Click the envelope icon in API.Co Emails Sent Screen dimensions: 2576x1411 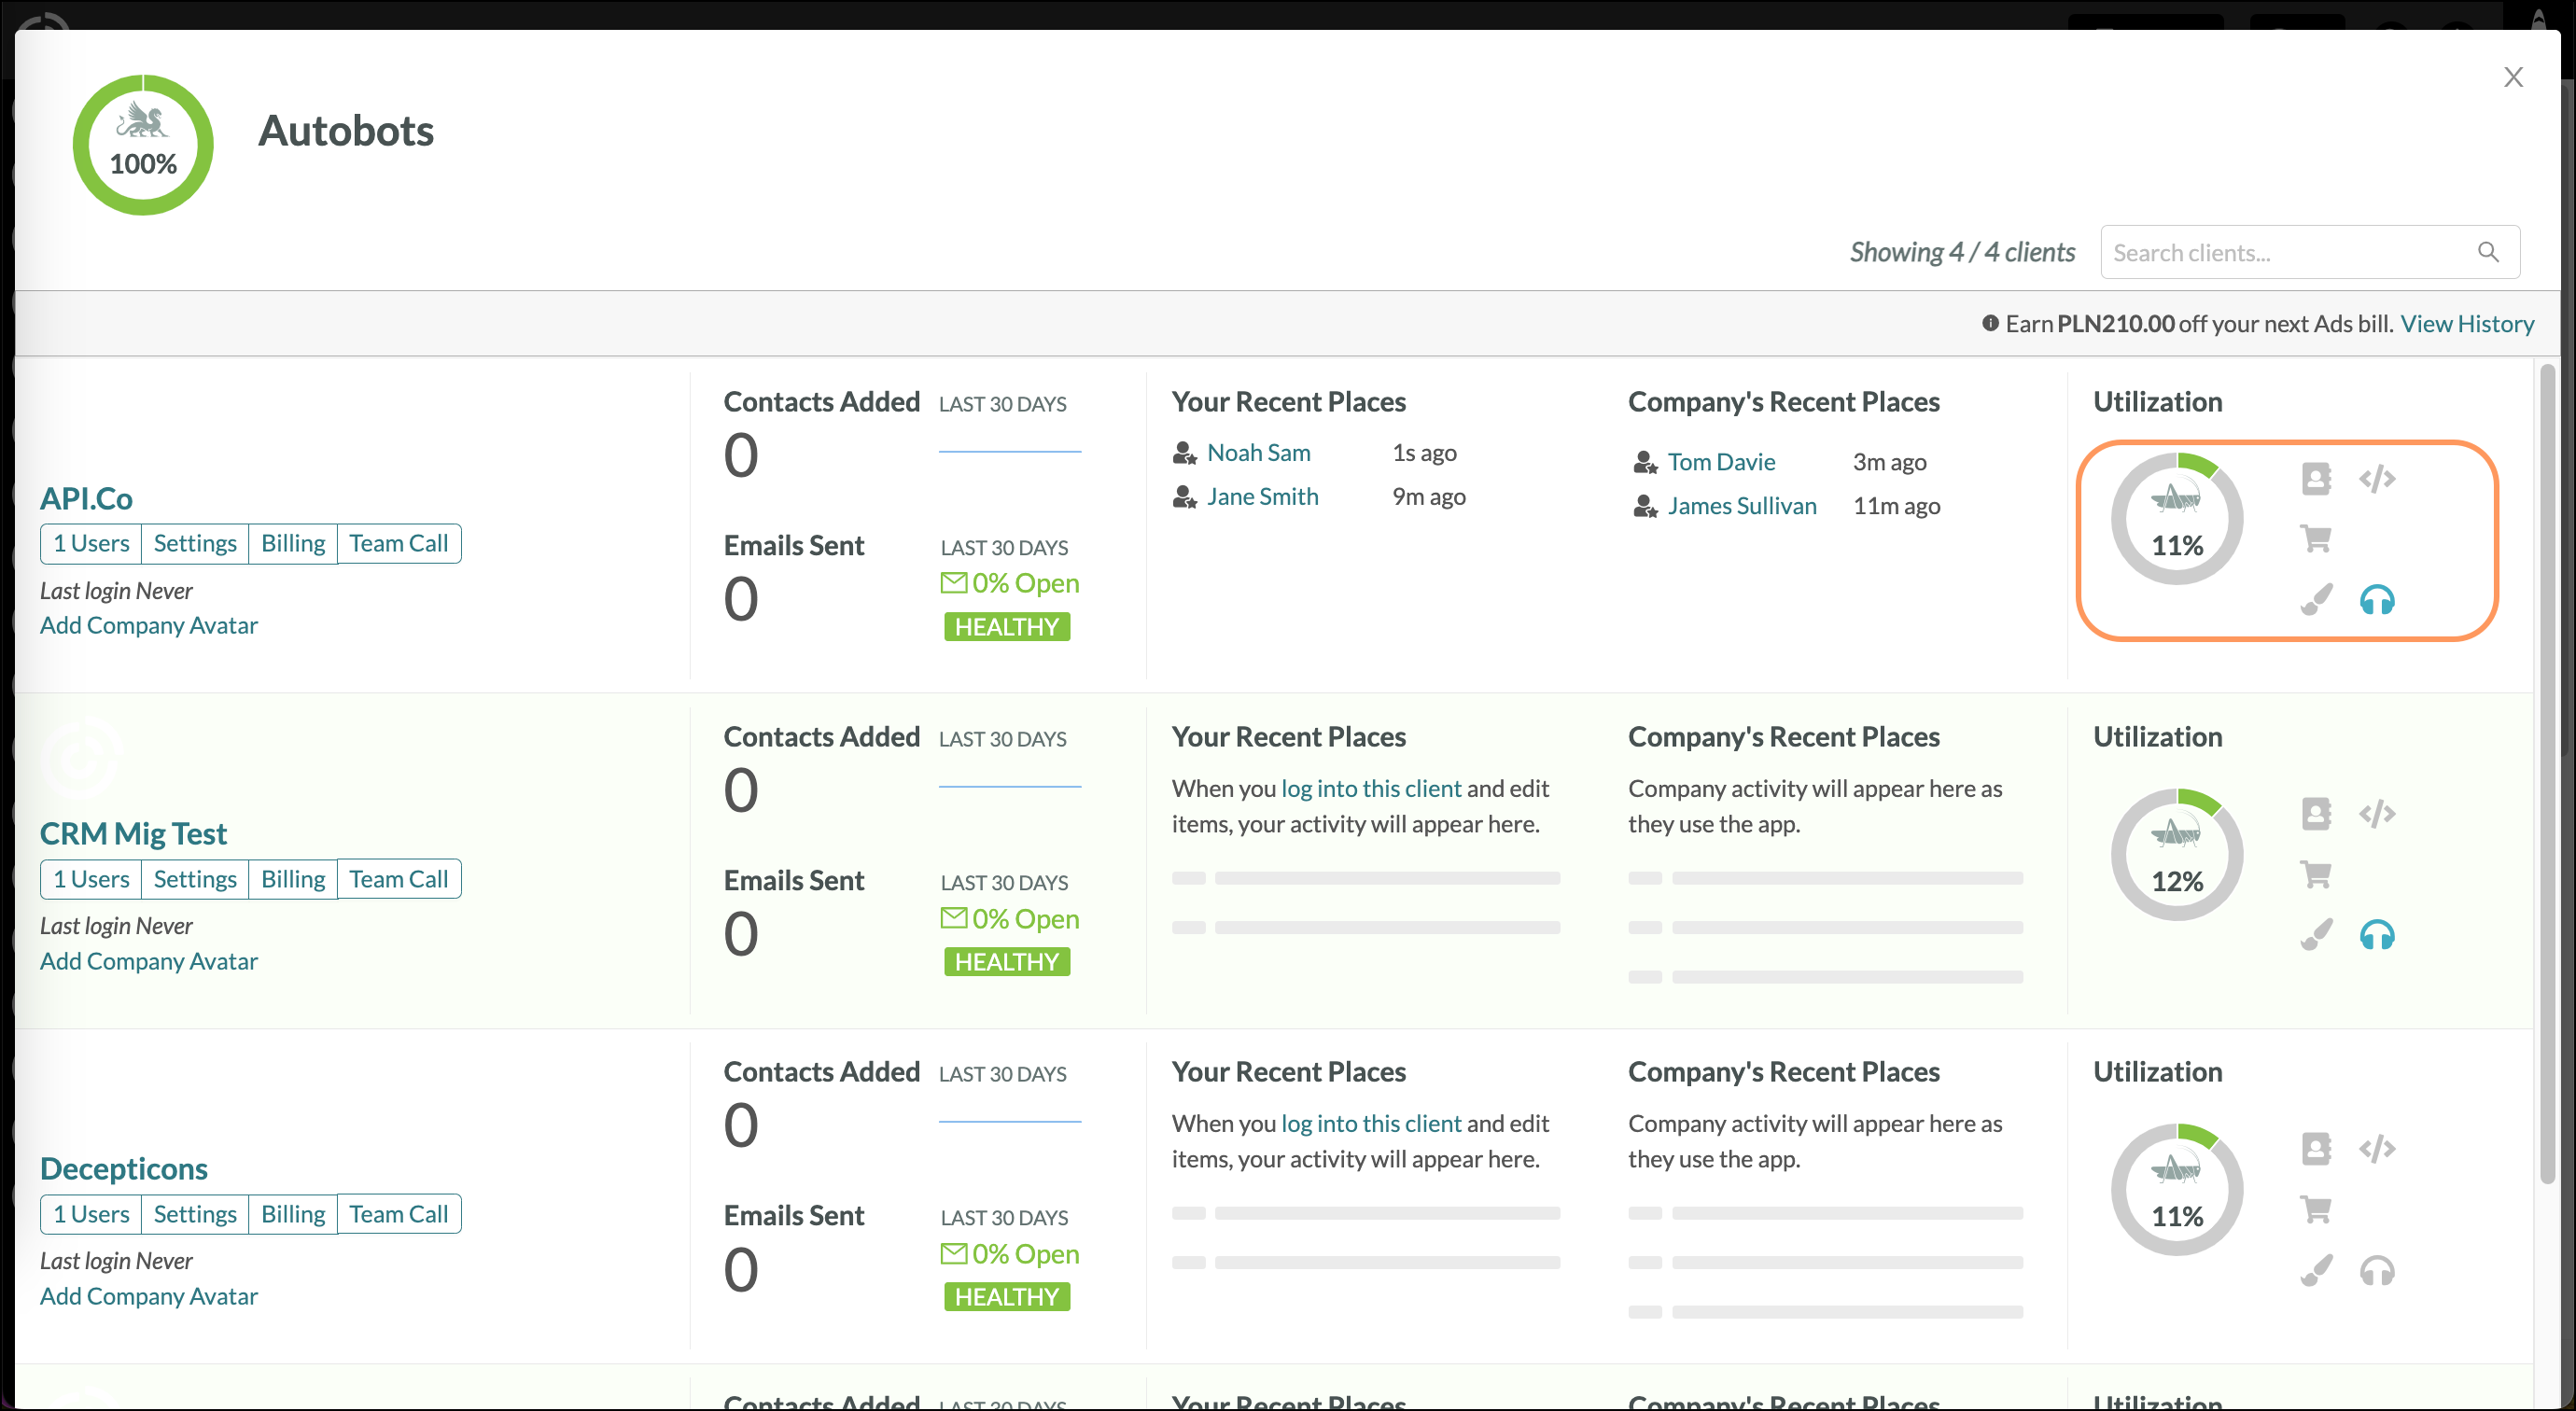click(953, 582)
